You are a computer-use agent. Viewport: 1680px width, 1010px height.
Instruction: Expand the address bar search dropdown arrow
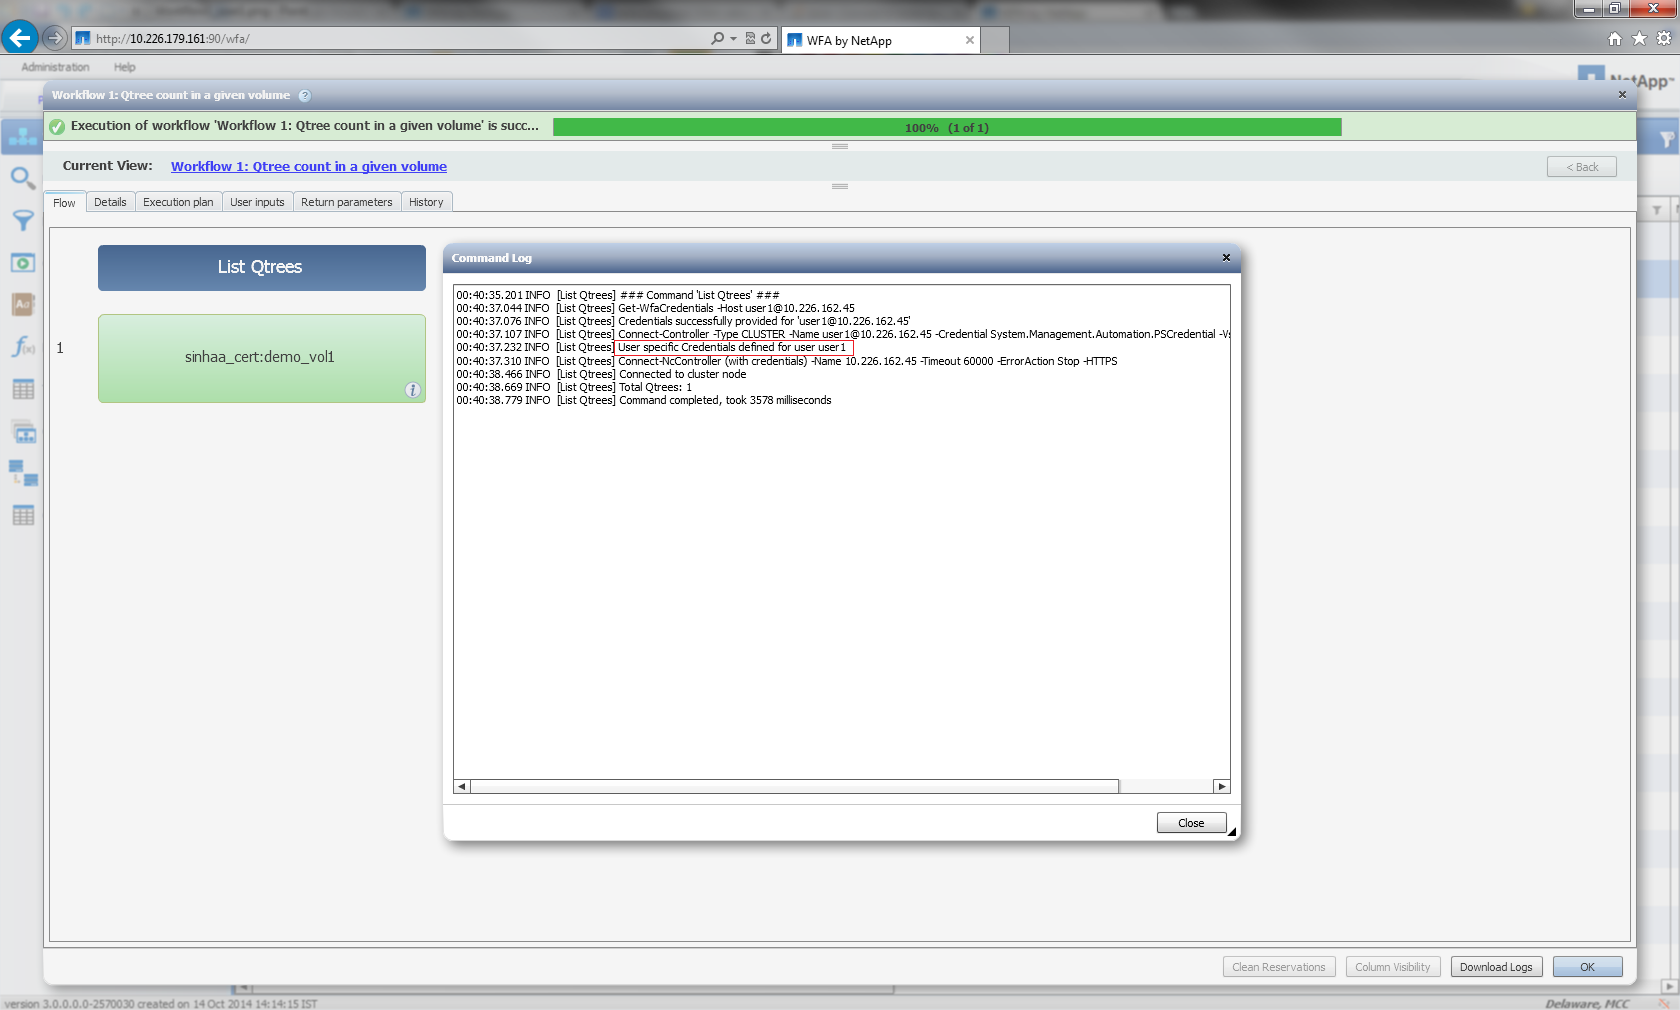click(734, 39)
